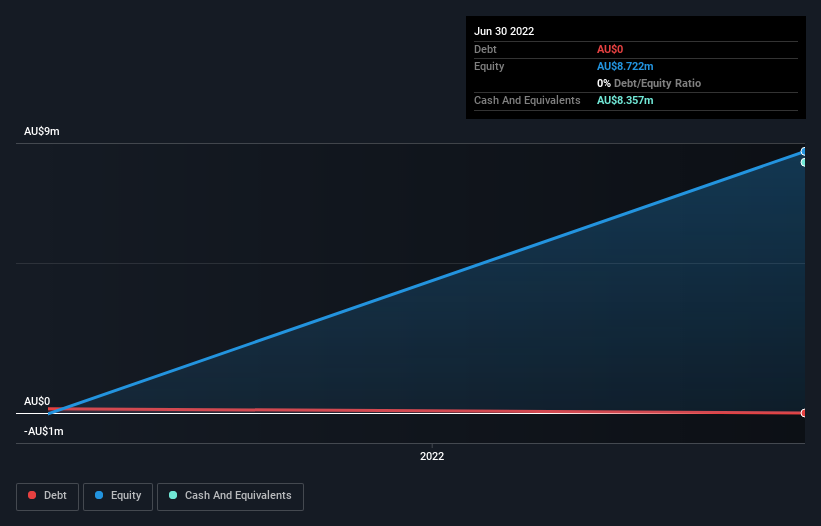This screenshot has width=821, height=526.
Task: Click the teal Cash legend dot
Action: [173, 495]
